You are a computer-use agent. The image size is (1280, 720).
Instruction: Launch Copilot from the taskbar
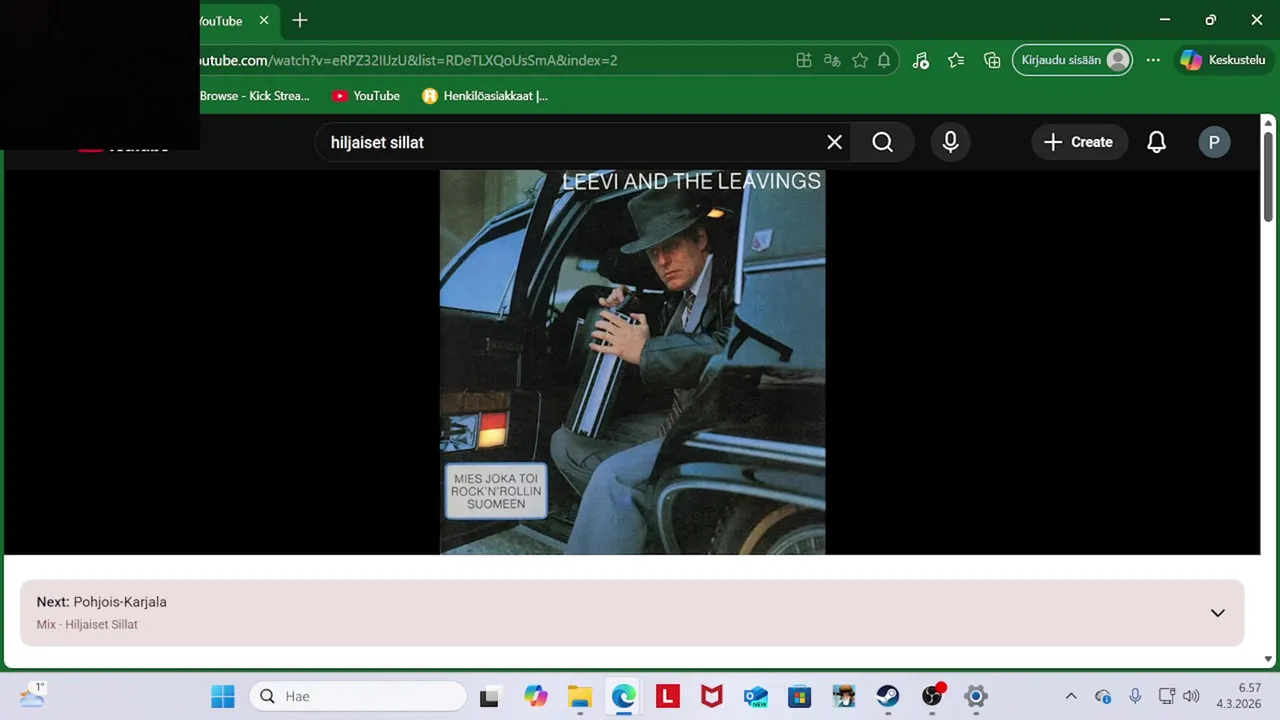click(x=536, y=696)
